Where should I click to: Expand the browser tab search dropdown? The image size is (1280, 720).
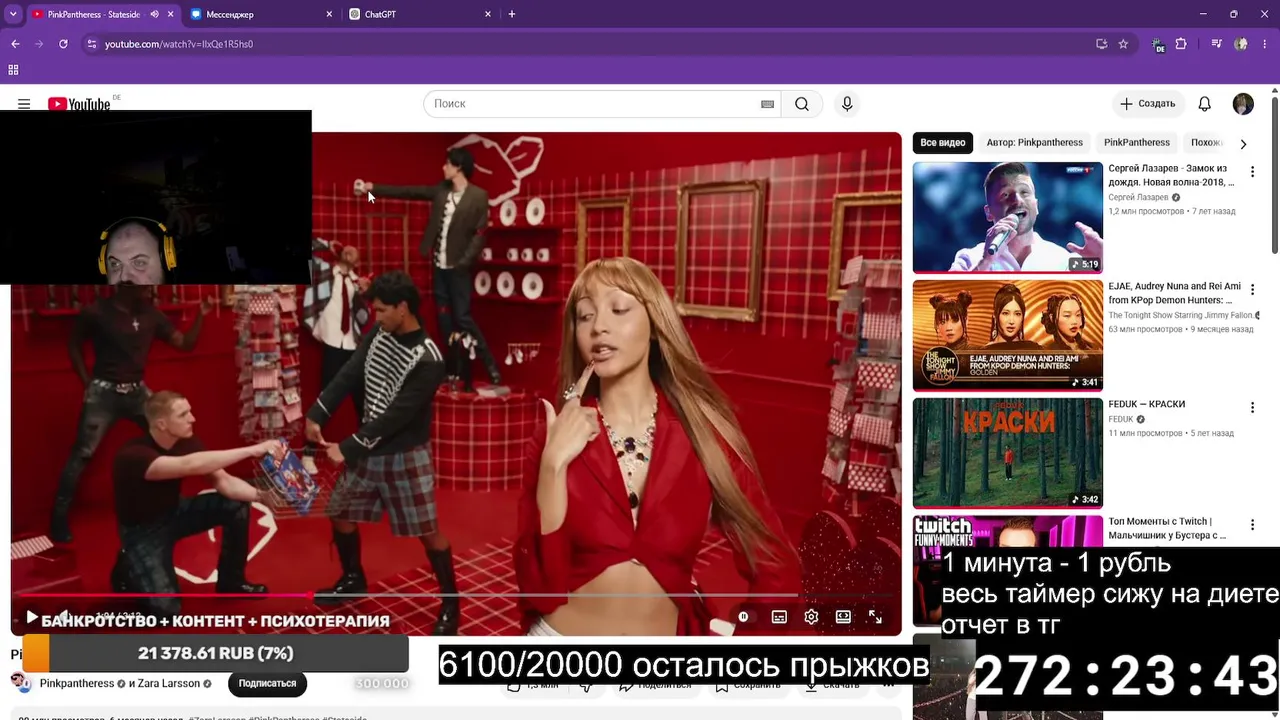pos(13,14)
